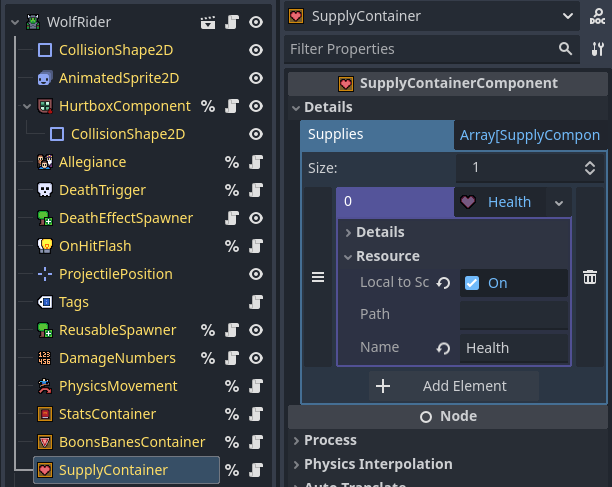Hide the top-level CollisionShape2D node
This screenshot has width=612, height=487.
pyautogui.click(x=256, y=50)
